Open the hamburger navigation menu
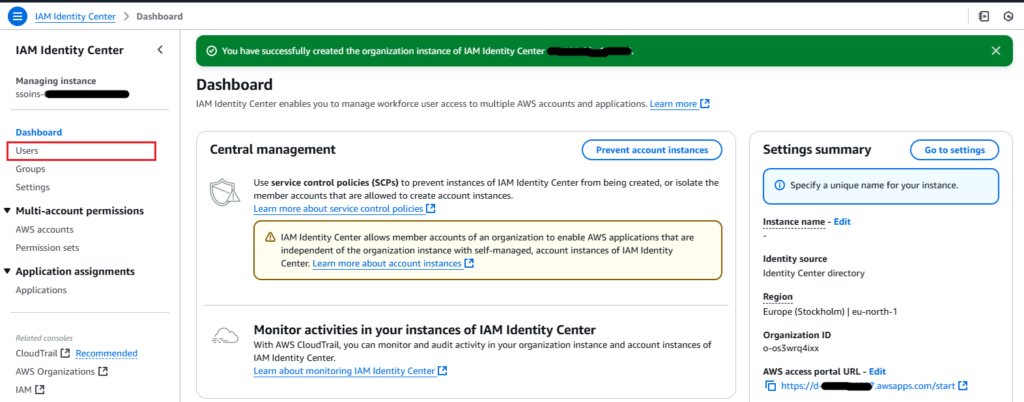Viewport: 1024px width, 402px height. pos(17,16)
